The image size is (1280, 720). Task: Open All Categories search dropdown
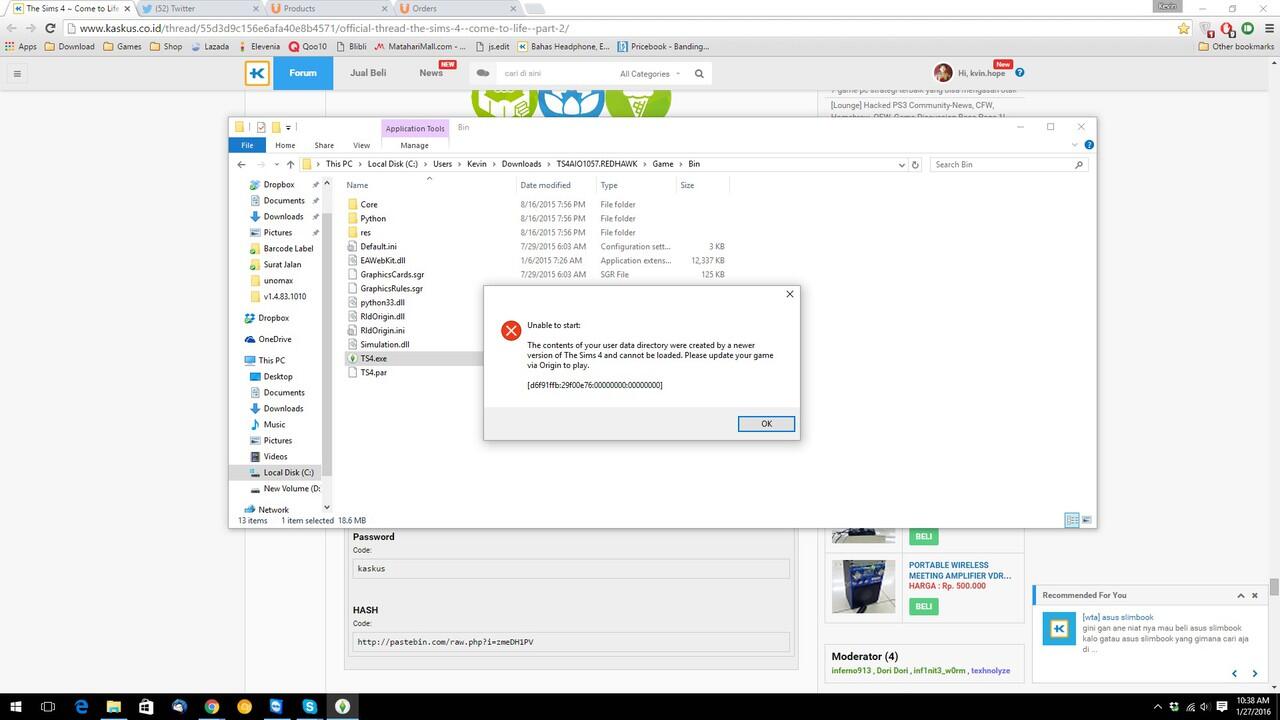pos(650,73)
